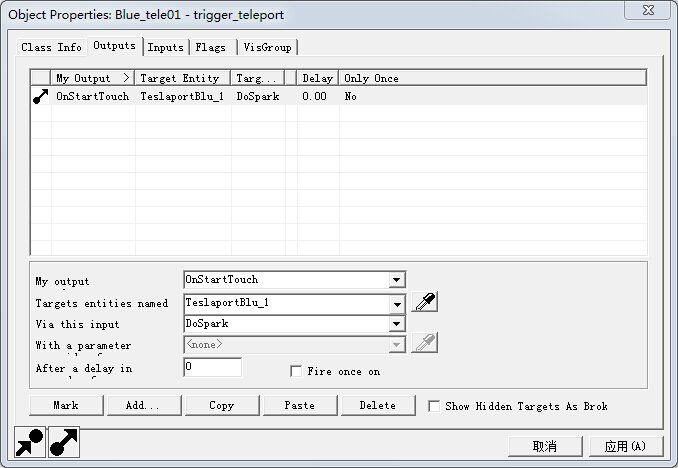Copy the selected output
678x468 pixels.
click(222, 405)
